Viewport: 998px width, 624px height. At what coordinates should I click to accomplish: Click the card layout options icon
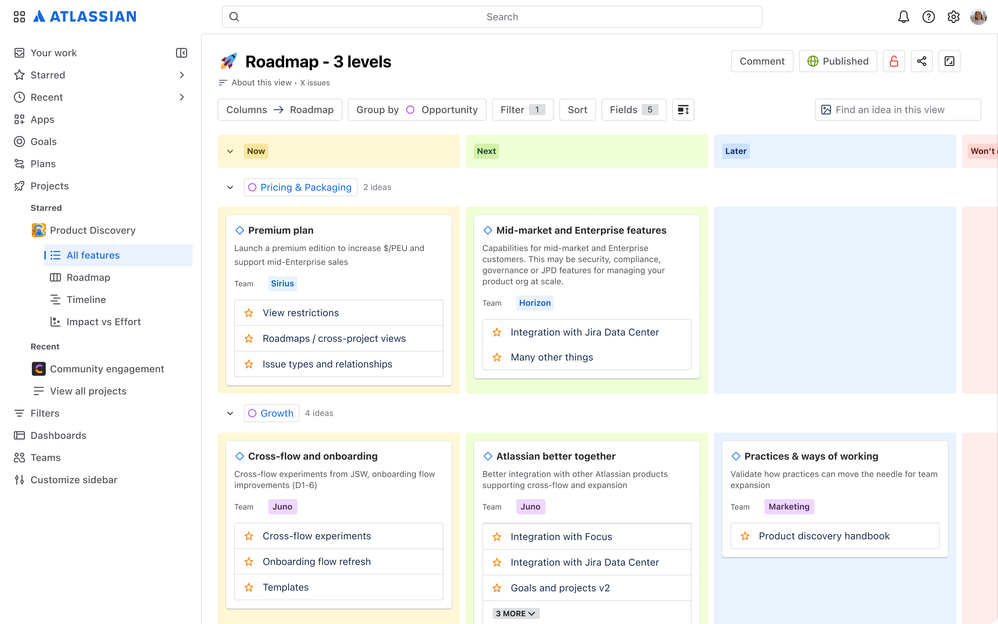tap(683, 110)
